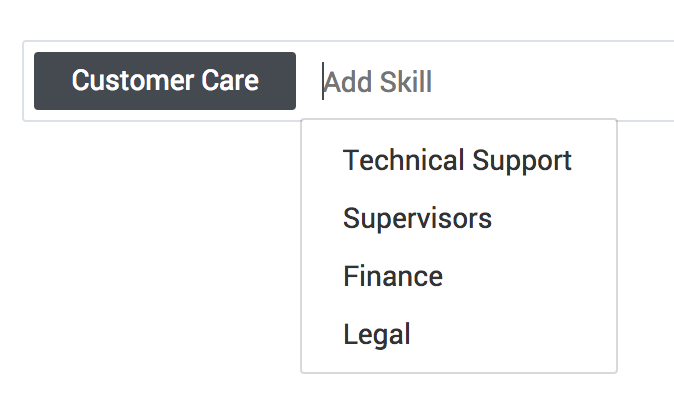Screen dimensions: 674x408
Task: Select the dark Customer Care chip
Action: tap(165, 81)
